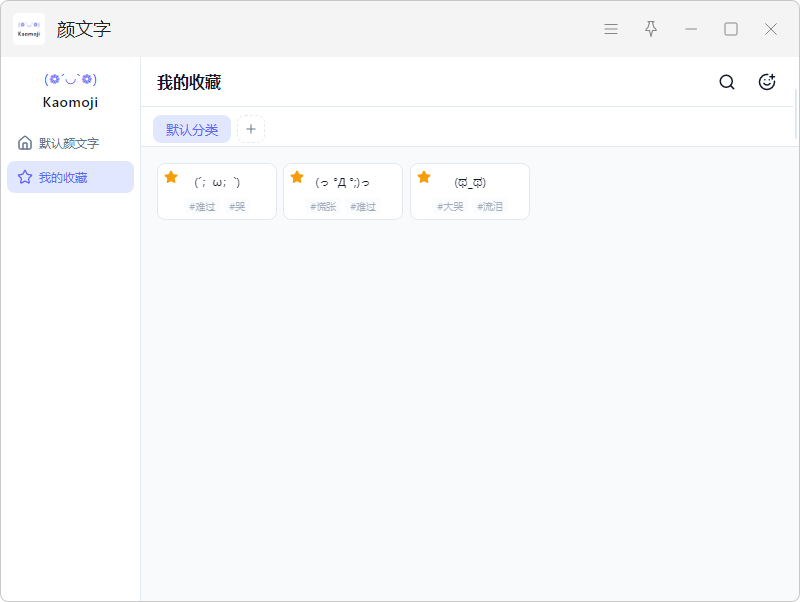
Task: Add a new category with plus button
Action: pyautogui.click(x=251, y=129)
